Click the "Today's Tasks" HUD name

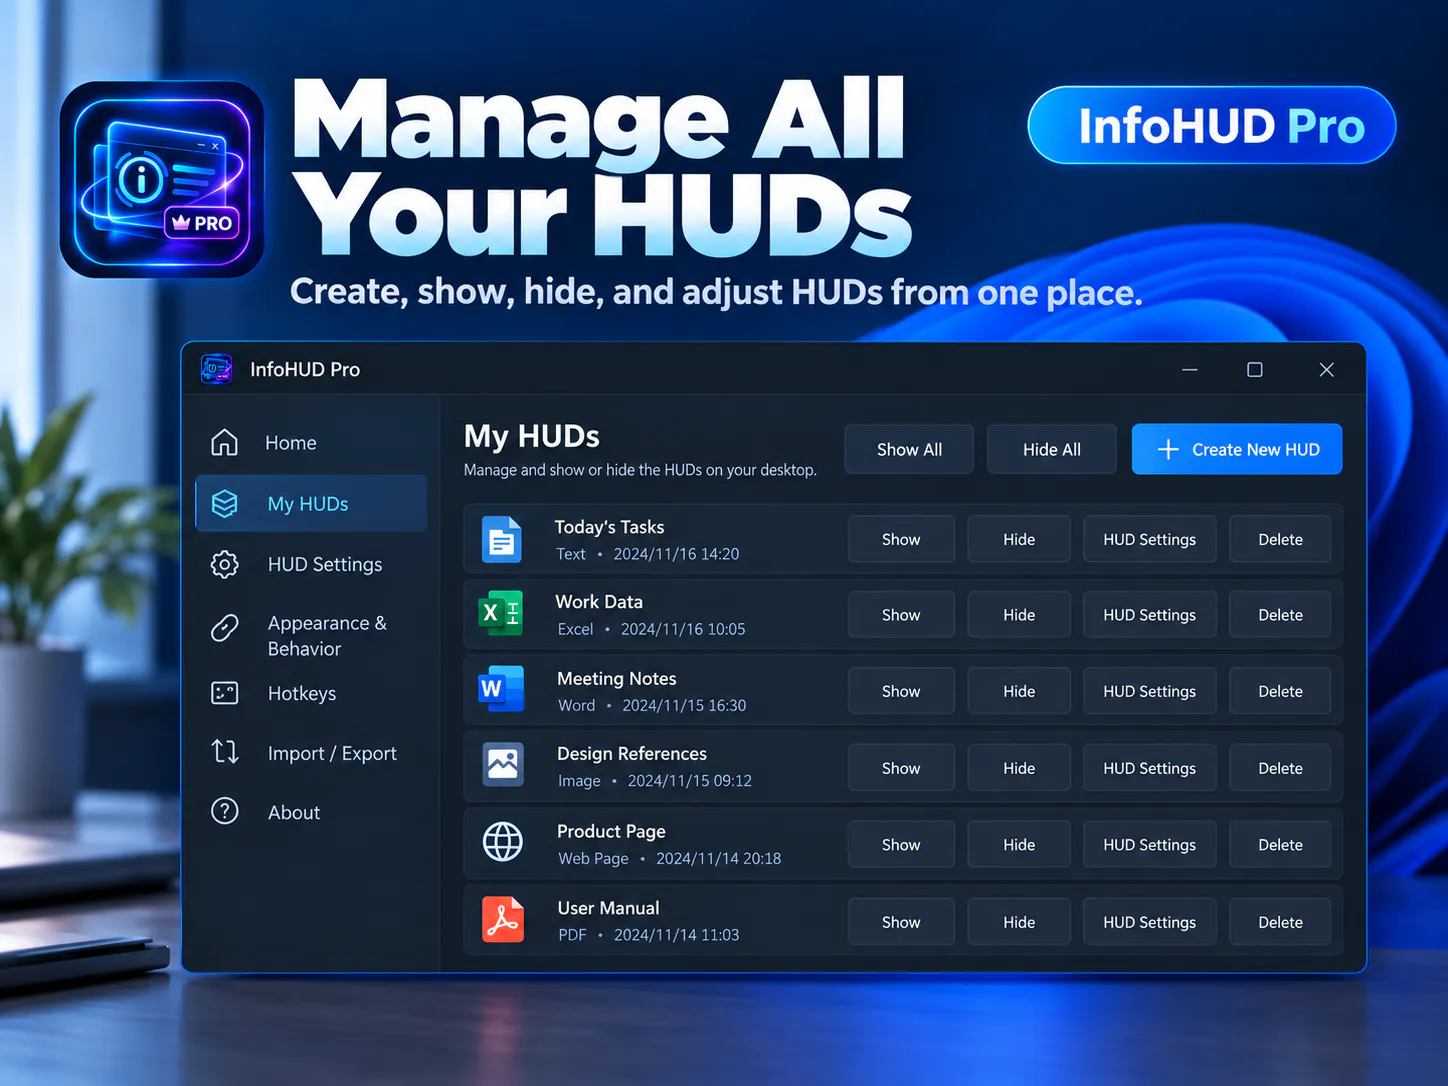point(609,527)
